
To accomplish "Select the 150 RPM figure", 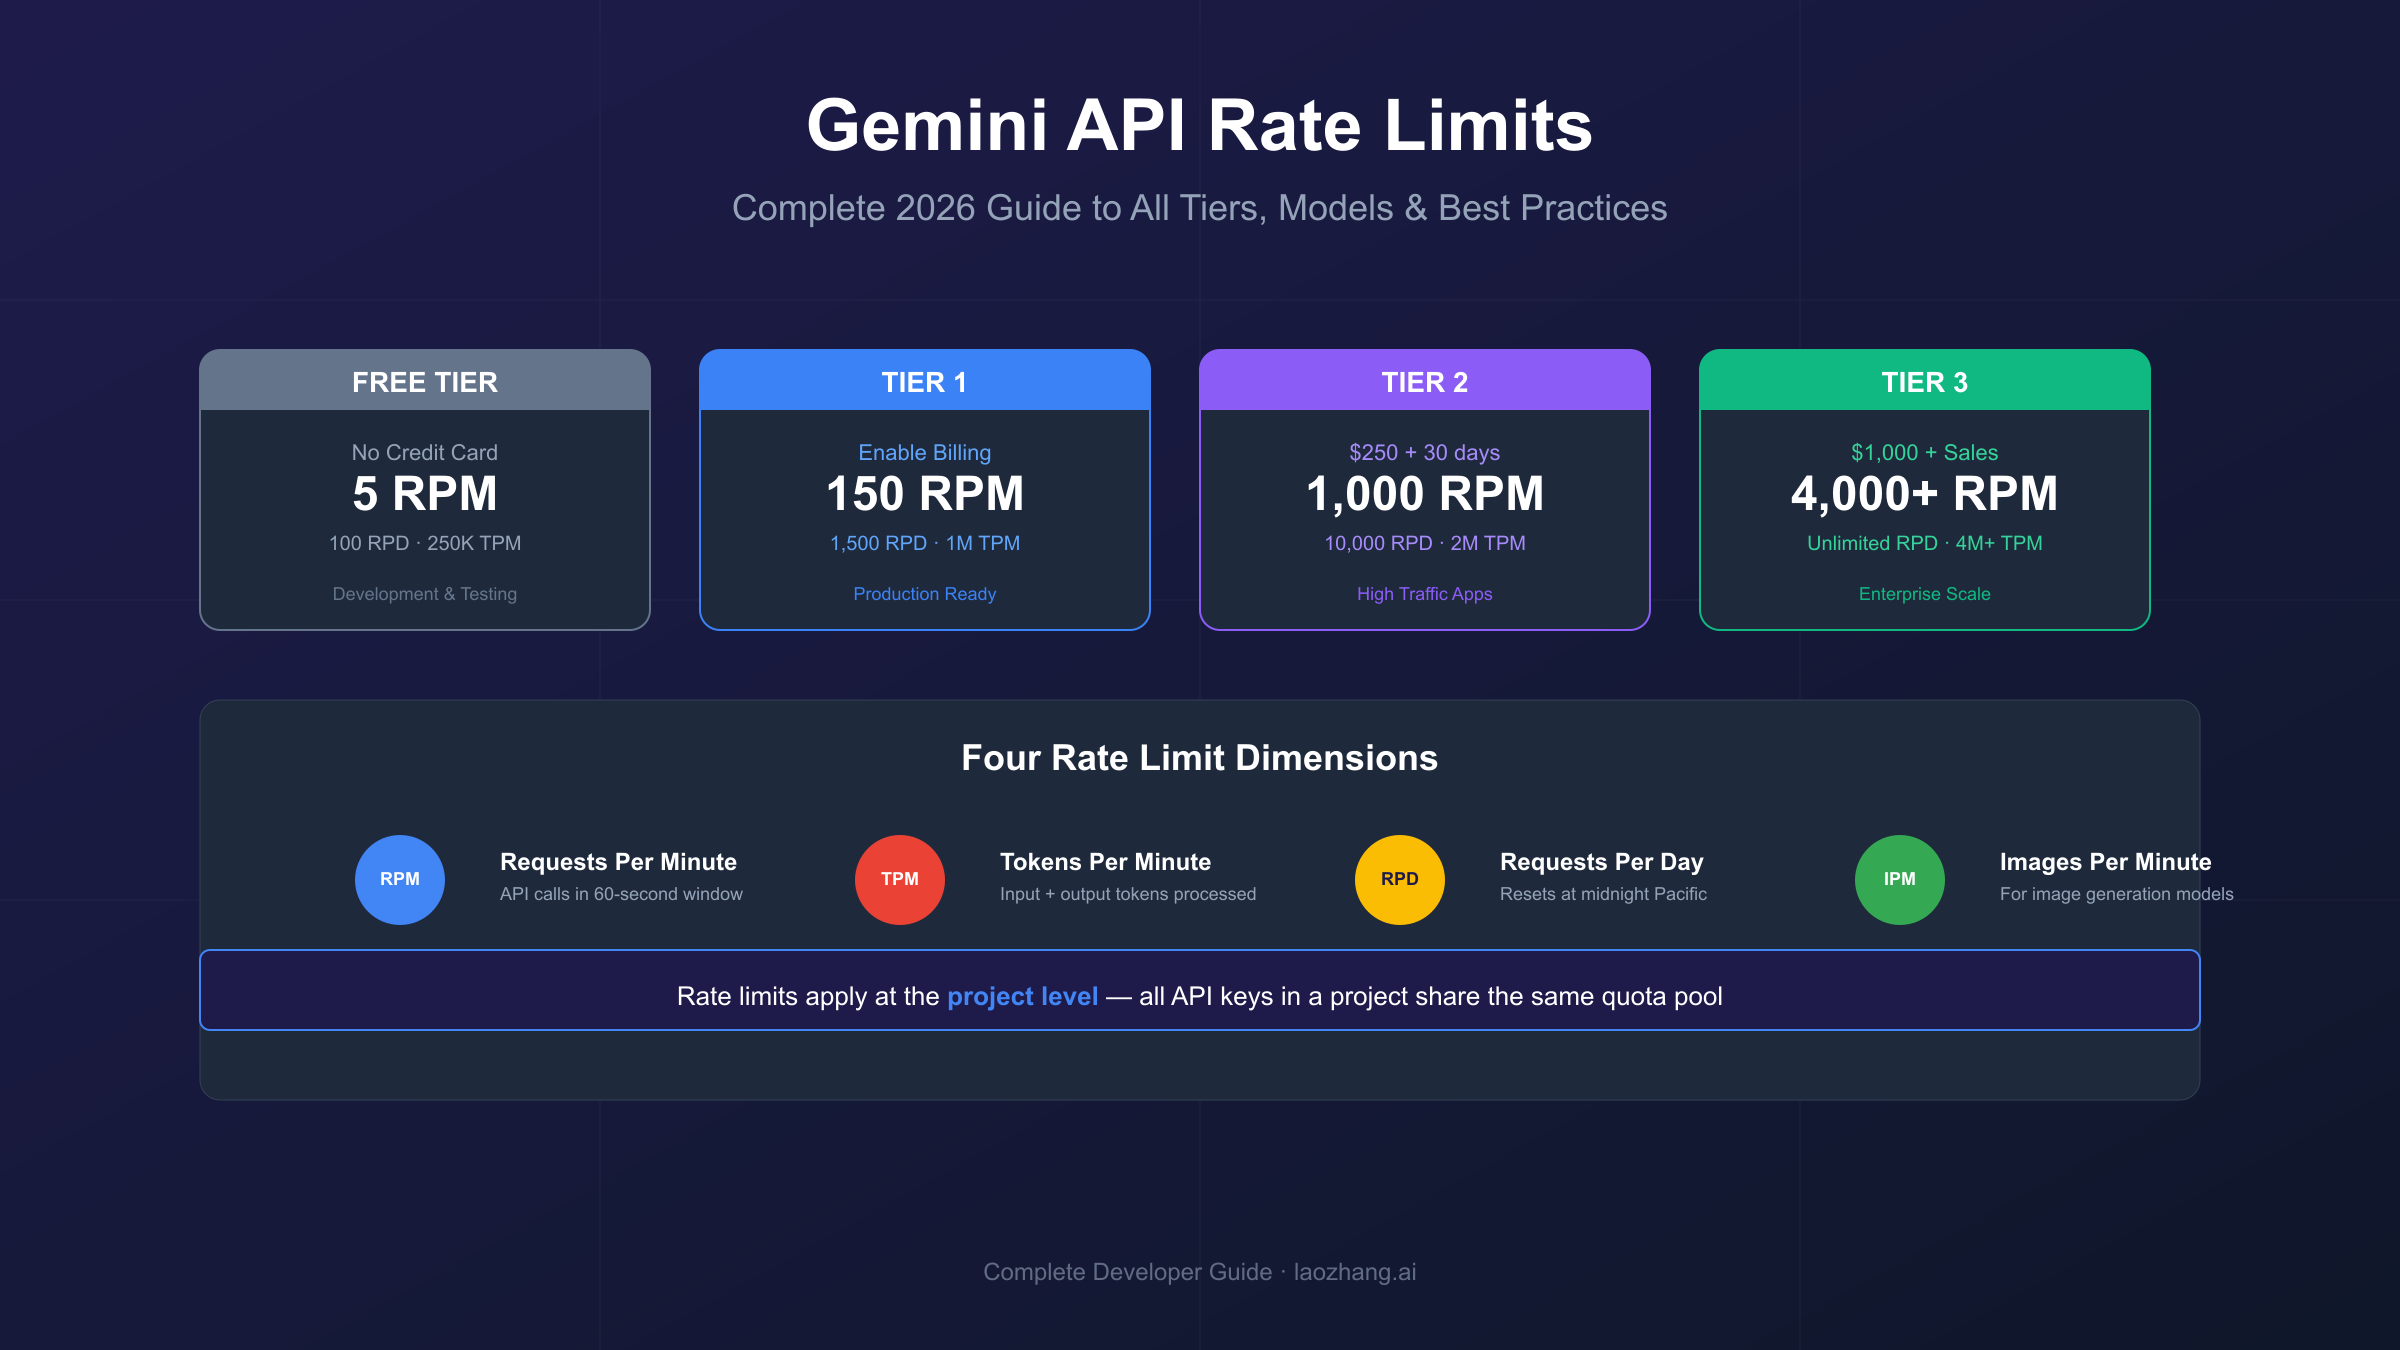I will 925,494.
